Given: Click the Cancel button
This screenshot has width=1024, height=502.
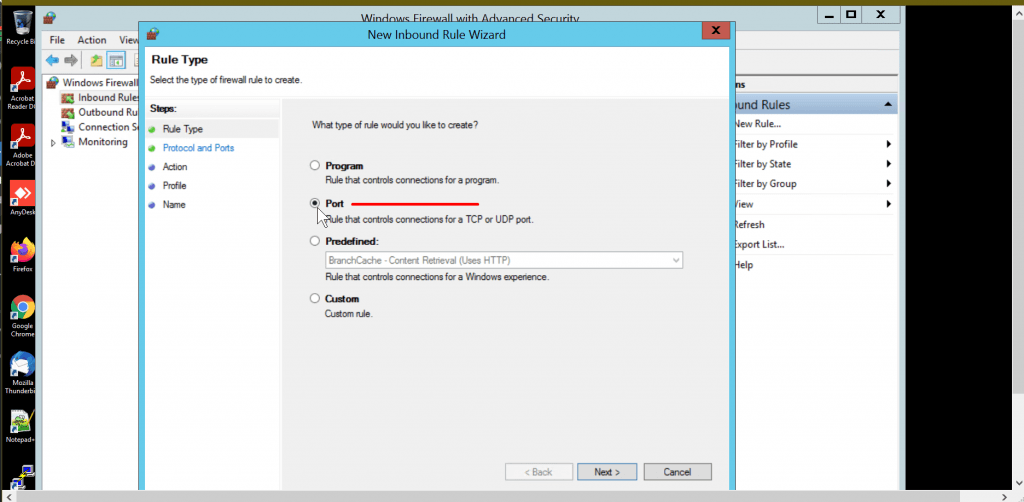Looking at the screenshot, I should (x=677, y=472).
